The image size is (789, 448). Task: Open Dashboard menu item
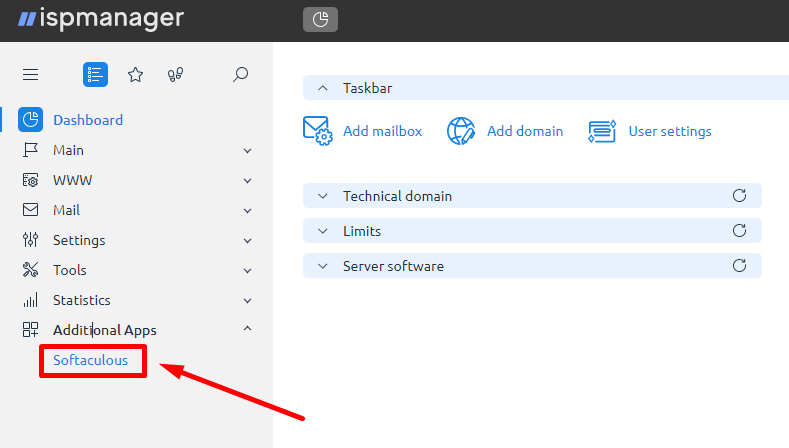88,120
